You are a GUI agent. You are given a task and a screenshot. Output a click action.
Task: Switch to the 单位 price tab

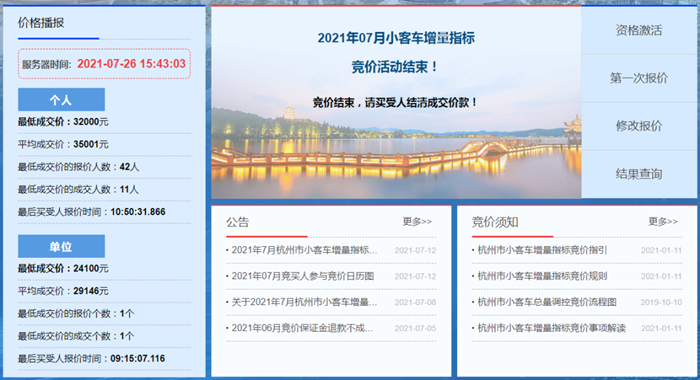click(x=61, y=246)
